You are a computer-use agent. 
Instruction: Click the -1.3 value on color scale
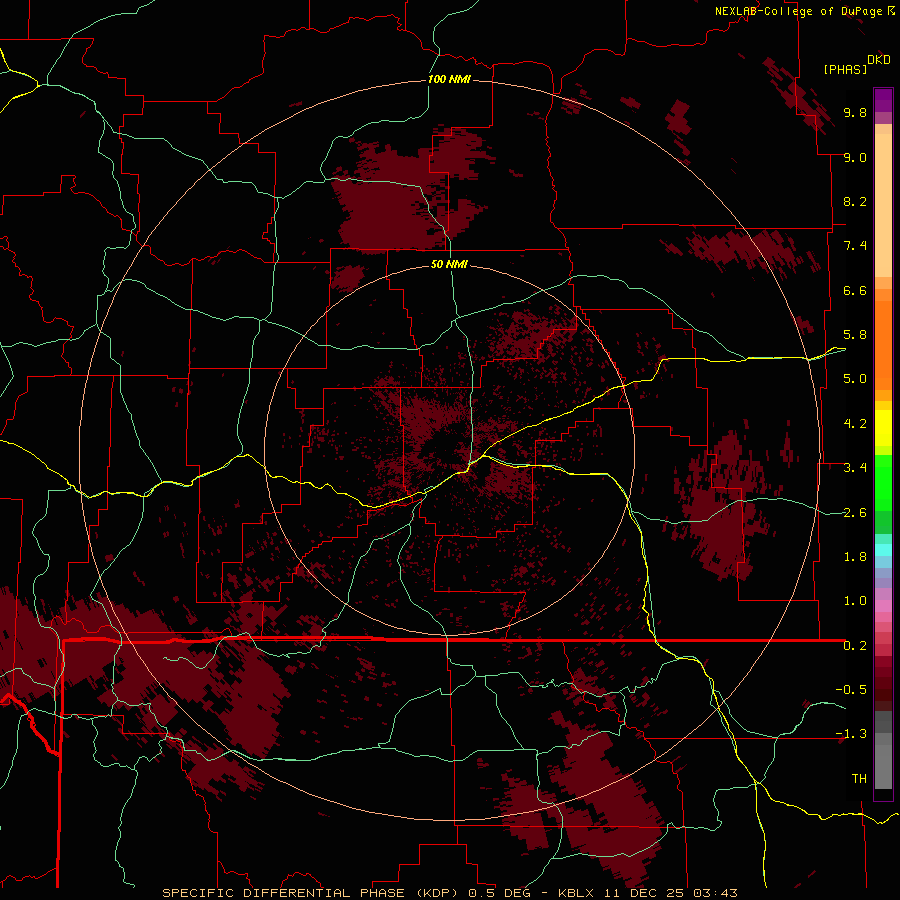851,734
